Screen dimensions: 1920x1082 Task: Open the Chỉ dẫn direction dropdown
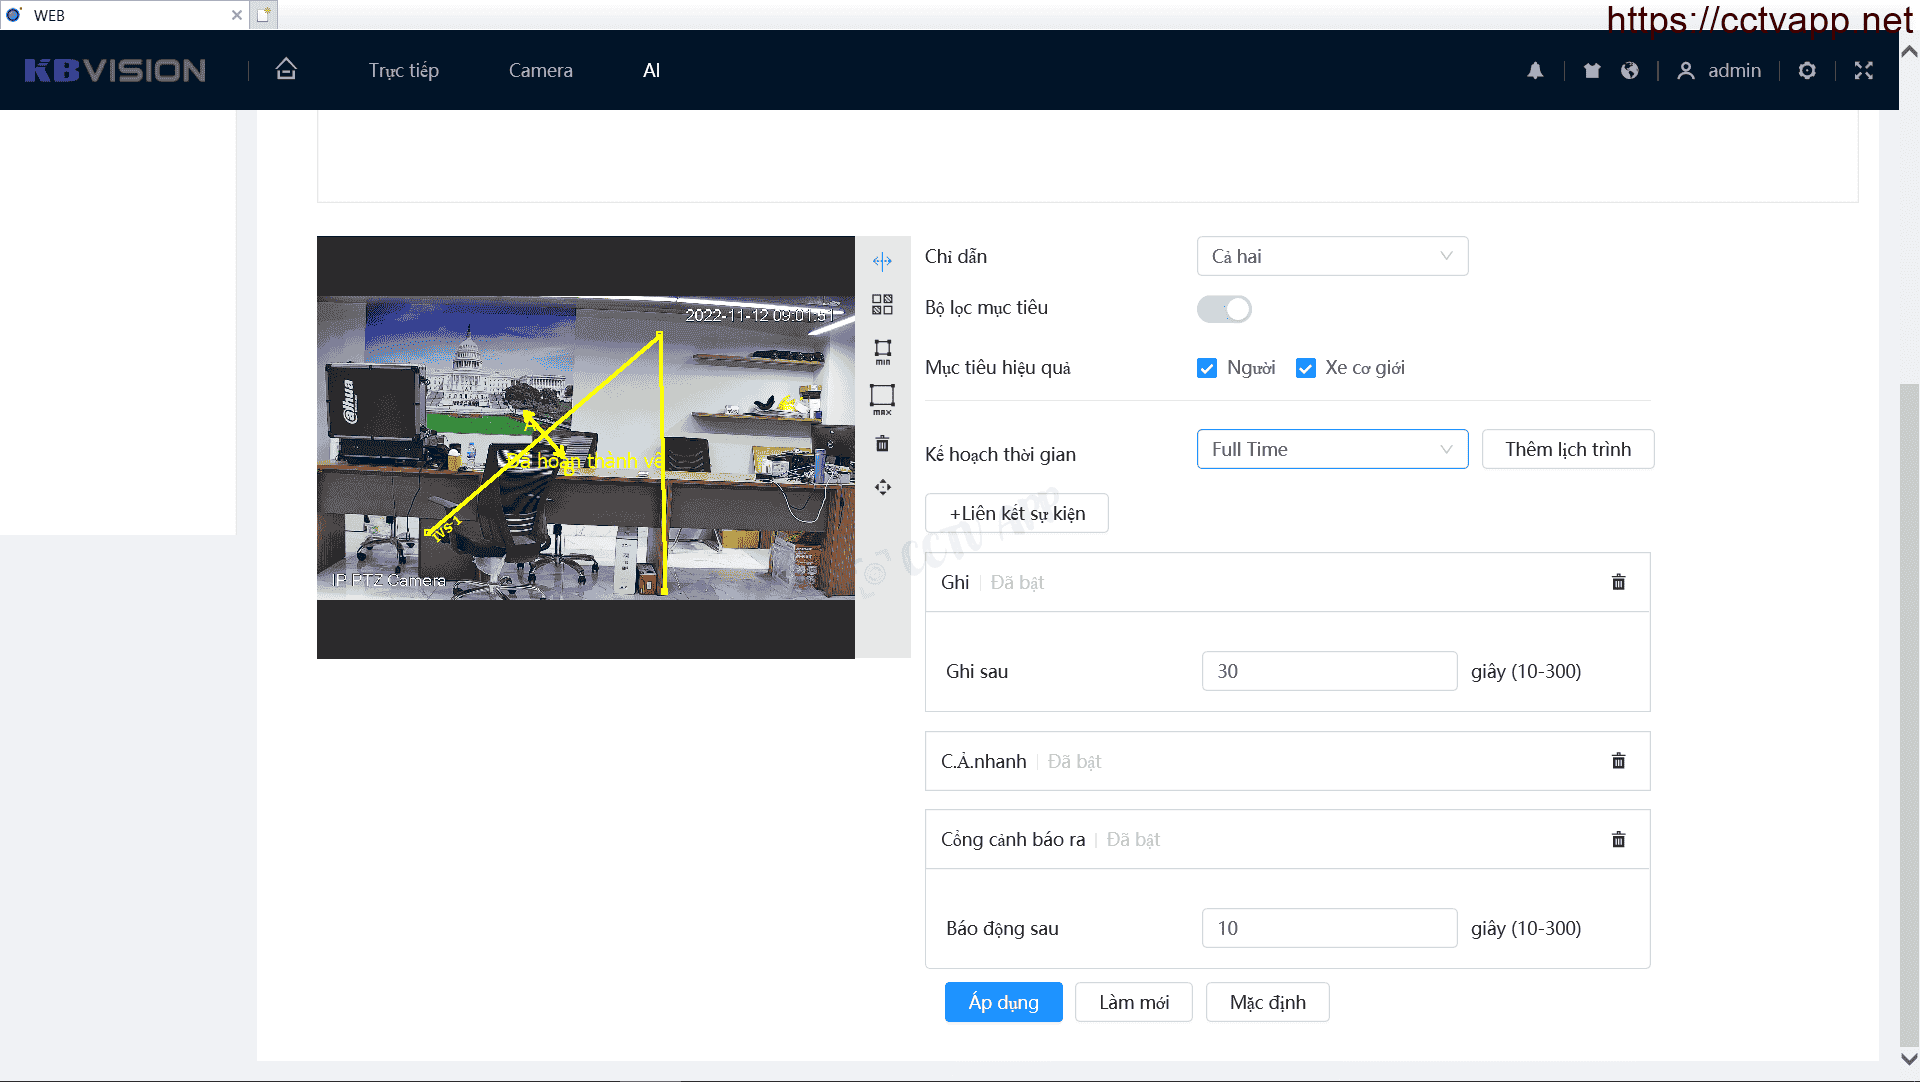1331,256
